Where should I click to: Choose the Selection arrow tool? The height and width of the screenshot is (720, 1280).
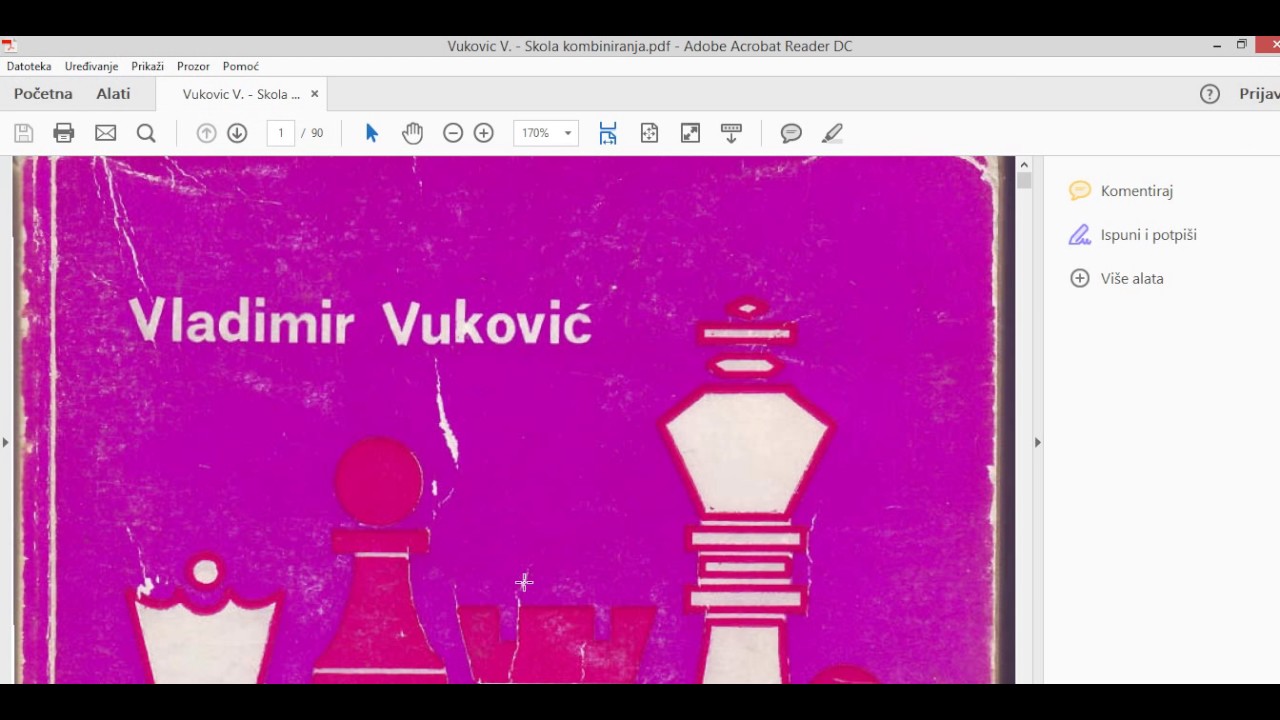point(372,133)
